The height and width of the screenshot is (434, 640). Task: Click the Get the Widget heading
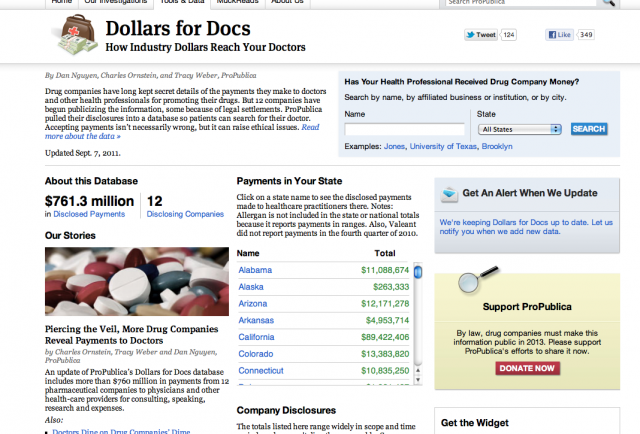click(x=475, y=423)
